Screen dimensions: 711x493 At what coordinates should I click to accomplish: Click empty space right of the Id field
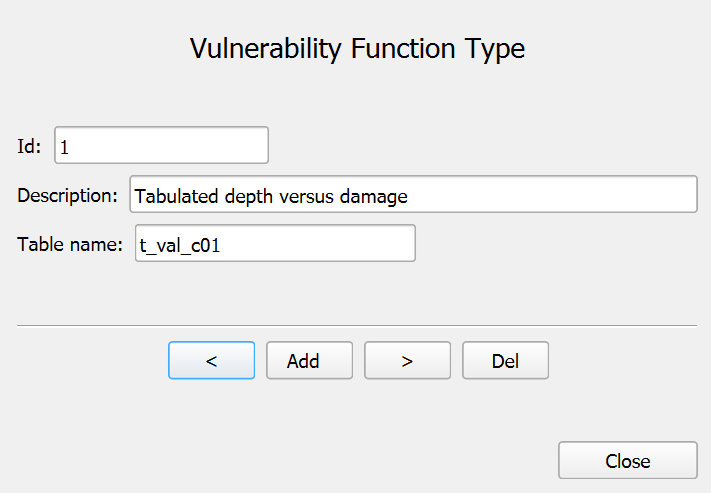point(480,145)
